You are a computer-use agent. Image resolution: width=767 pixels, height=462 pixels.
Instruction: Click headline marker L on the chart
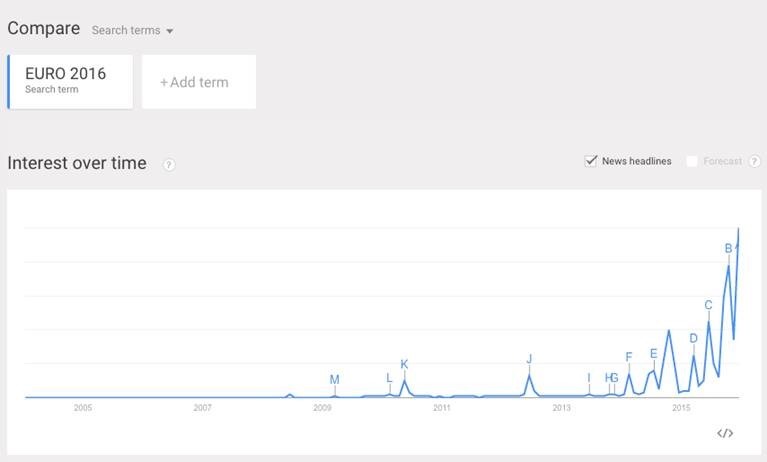[x=389, y=377]
